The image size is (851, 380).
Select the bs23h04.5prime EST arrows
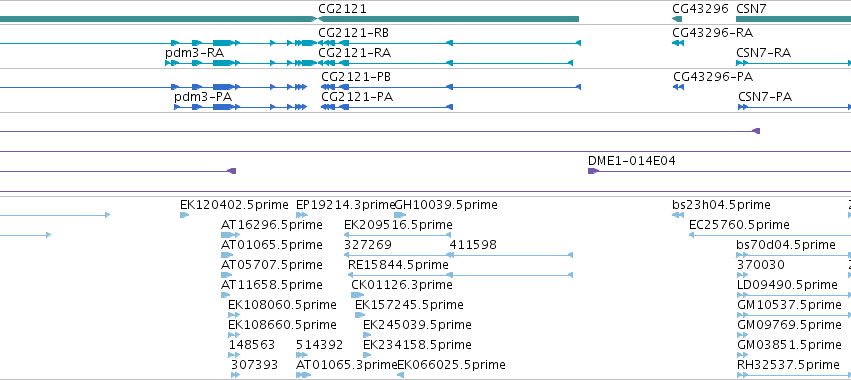677,215
